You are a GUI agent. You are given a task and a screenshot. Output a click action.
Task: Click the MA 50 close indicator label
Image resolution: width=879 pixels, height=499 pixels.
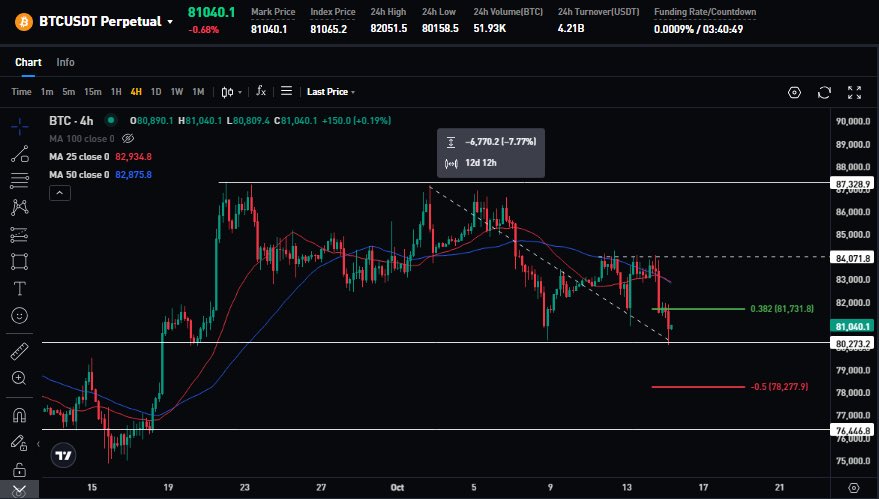tap(79, 174)
